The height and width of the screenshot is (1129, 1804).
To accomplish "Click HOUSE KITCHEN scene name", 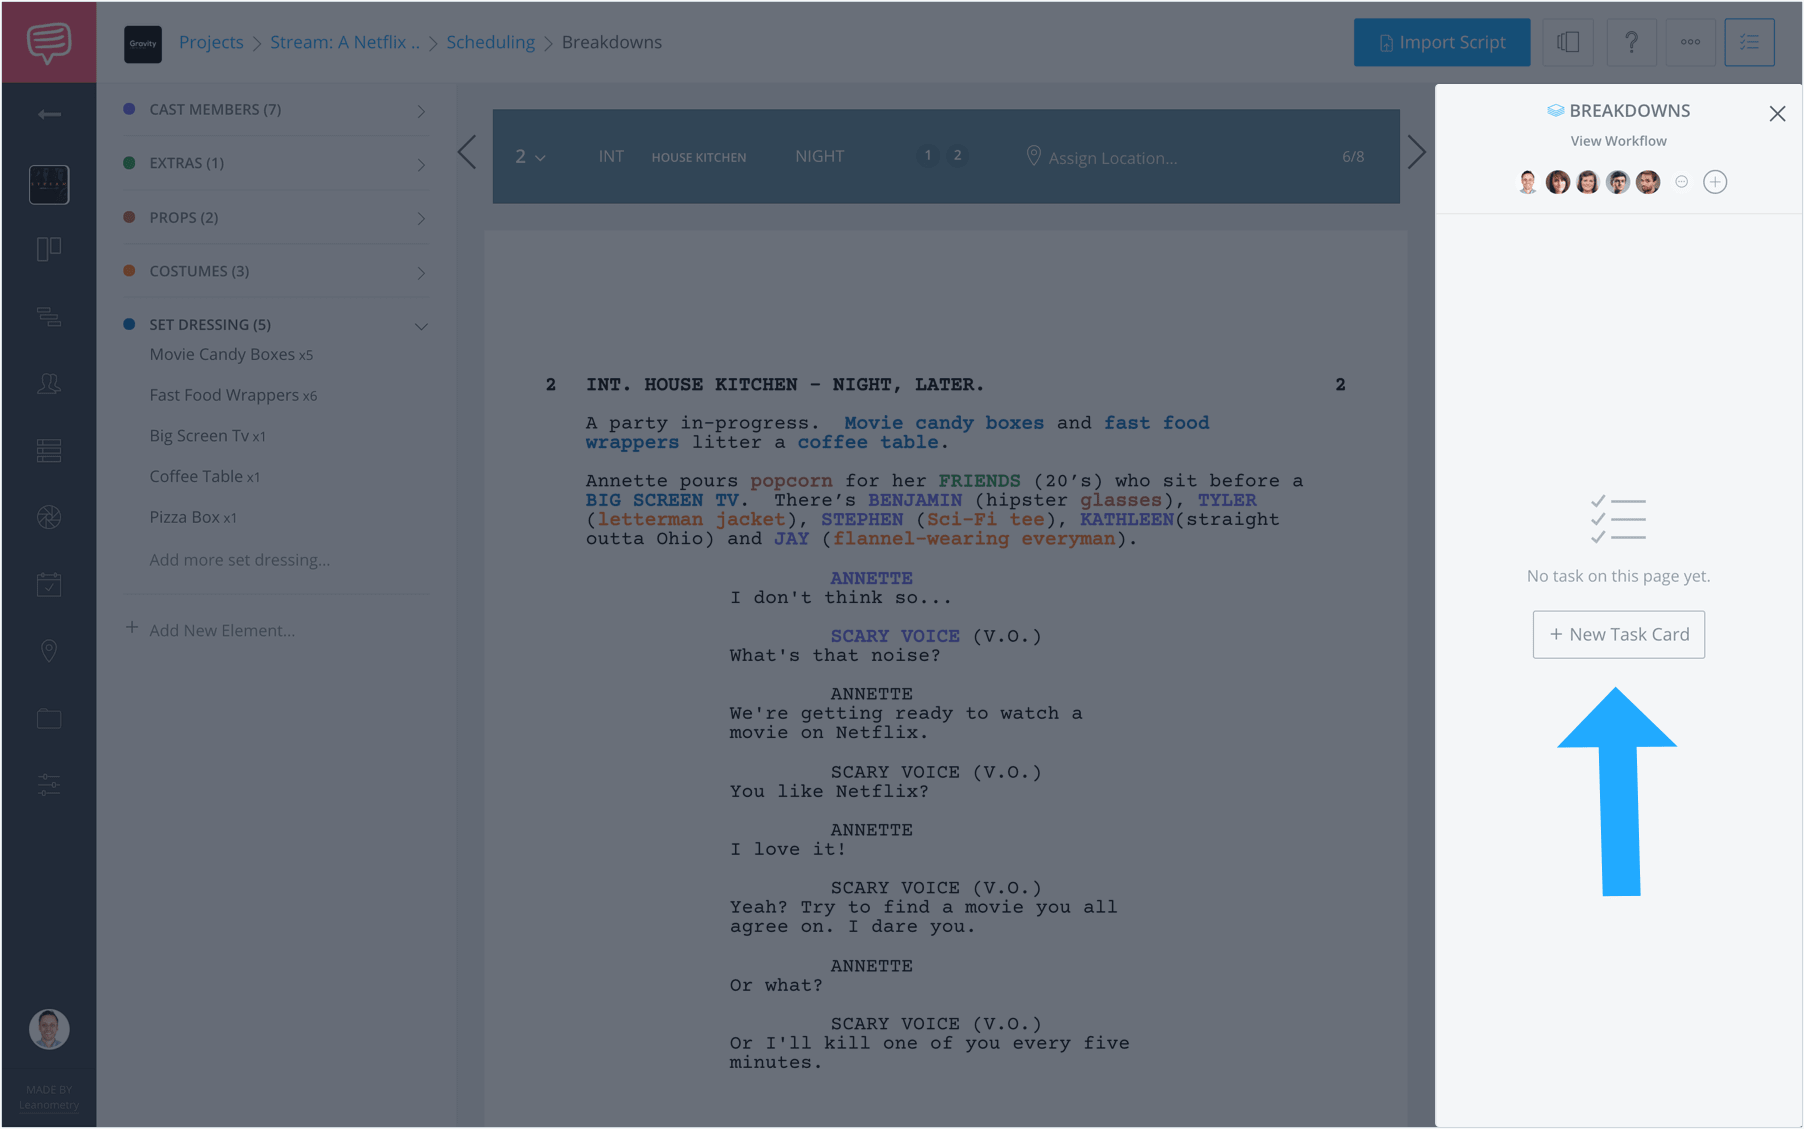I will point(699,158).
